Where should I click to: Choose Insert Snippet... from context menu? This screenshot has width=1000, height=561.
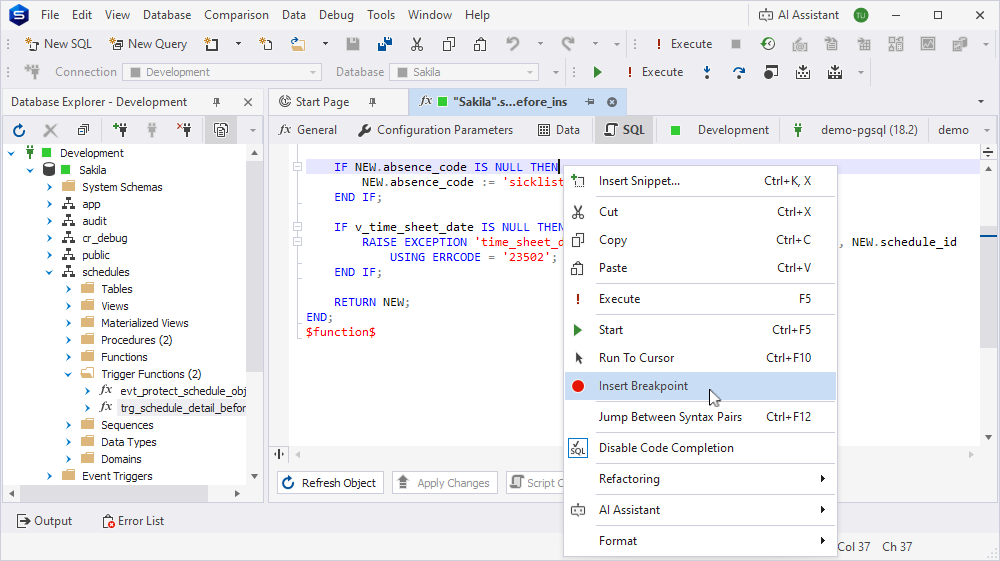tap(700, 182)
